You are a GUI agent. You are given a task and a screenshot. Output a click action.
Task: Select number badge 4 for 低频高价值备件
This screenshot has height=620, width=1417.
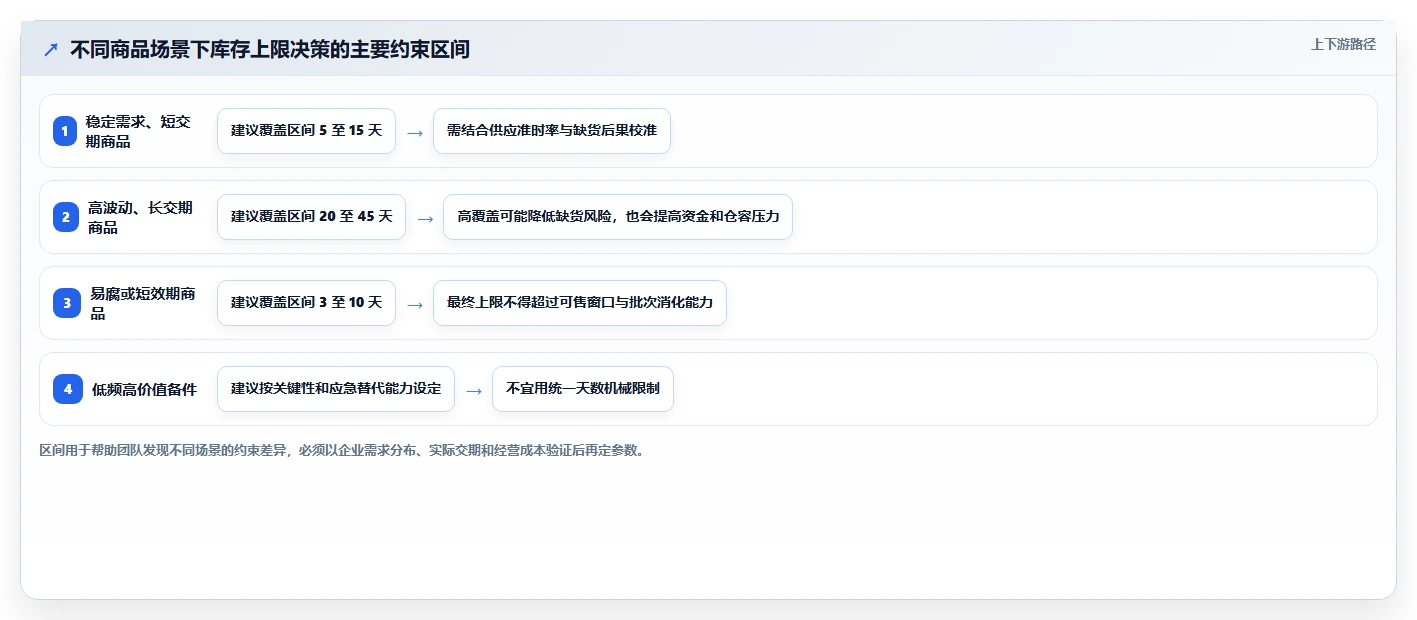point(68,389)
